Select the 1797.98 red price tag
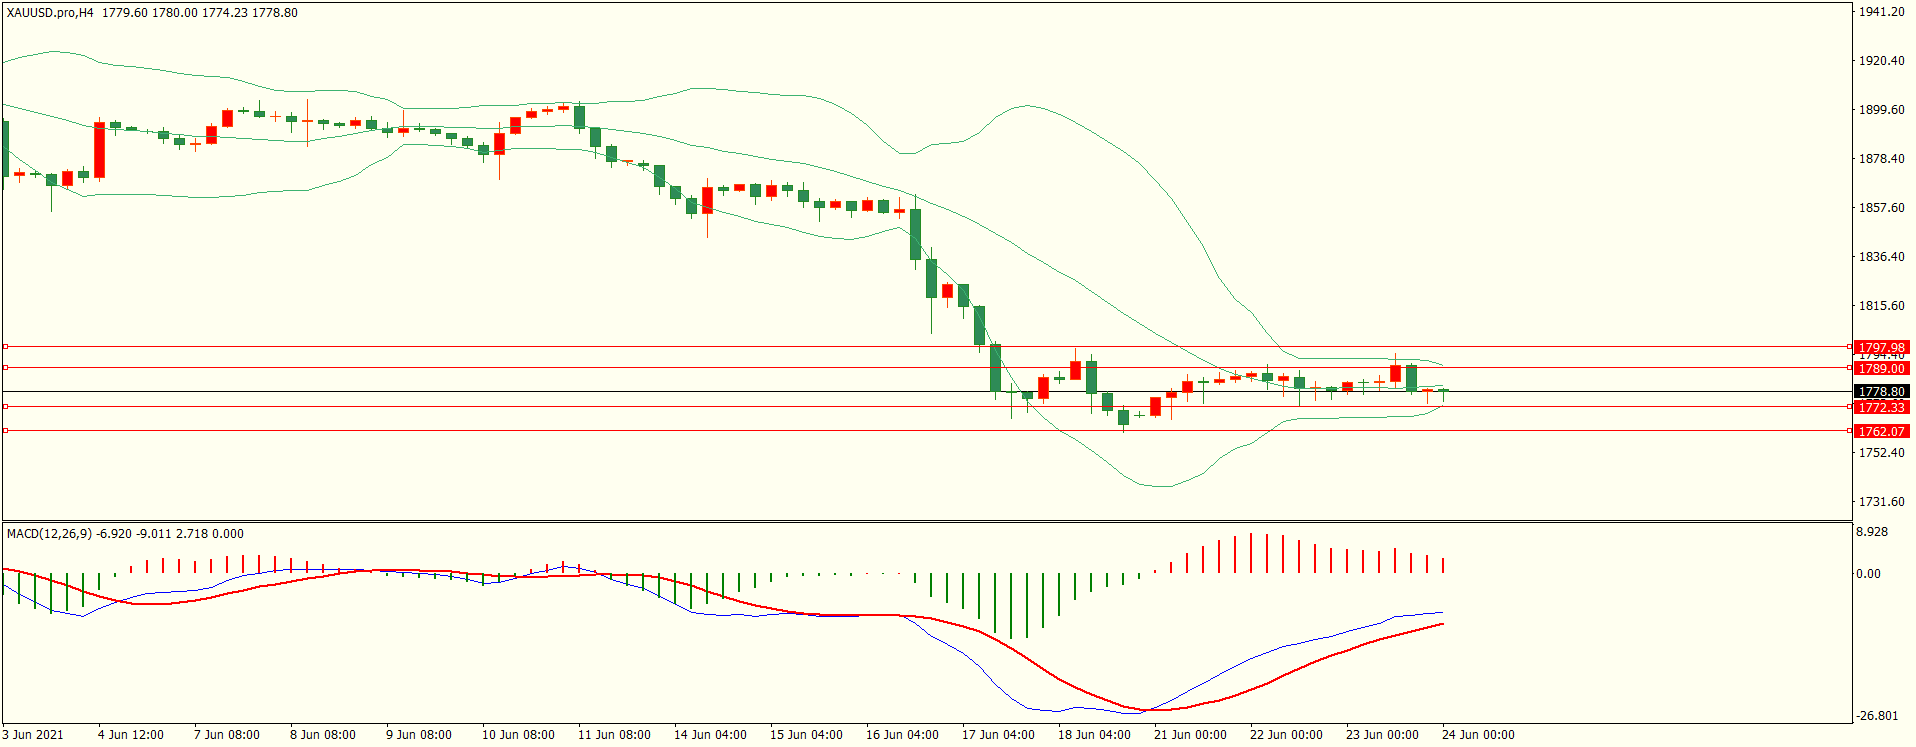The width and height of the screenshot is (1916, 747). tap(1881, 348)
